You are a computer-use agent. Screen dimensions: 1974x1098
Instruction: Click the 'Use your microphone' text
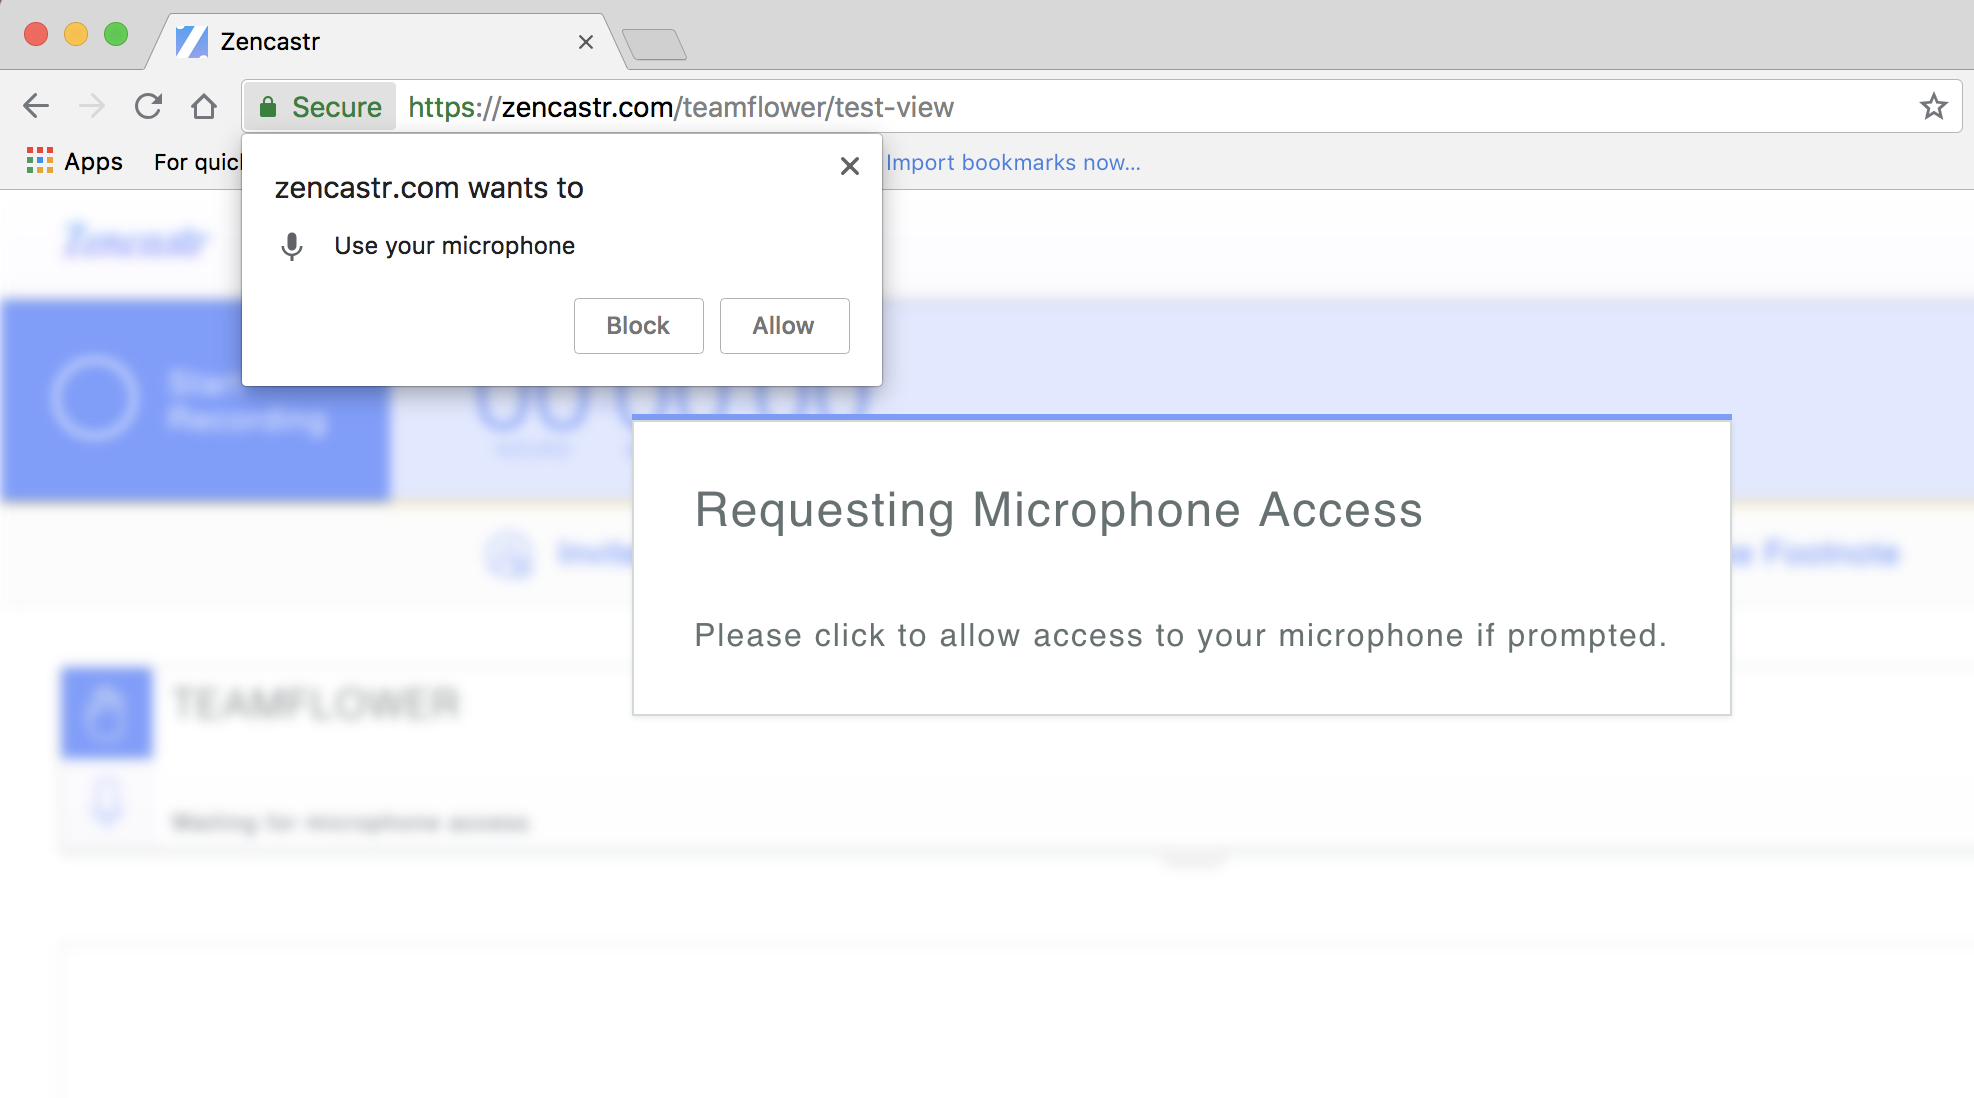[455, 246]
